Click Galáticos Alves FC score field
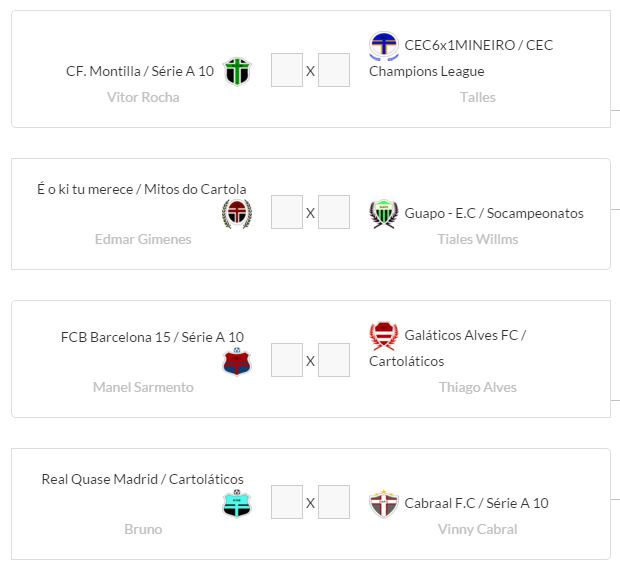This screenshot has width=620, height=570. pos(334,360)
